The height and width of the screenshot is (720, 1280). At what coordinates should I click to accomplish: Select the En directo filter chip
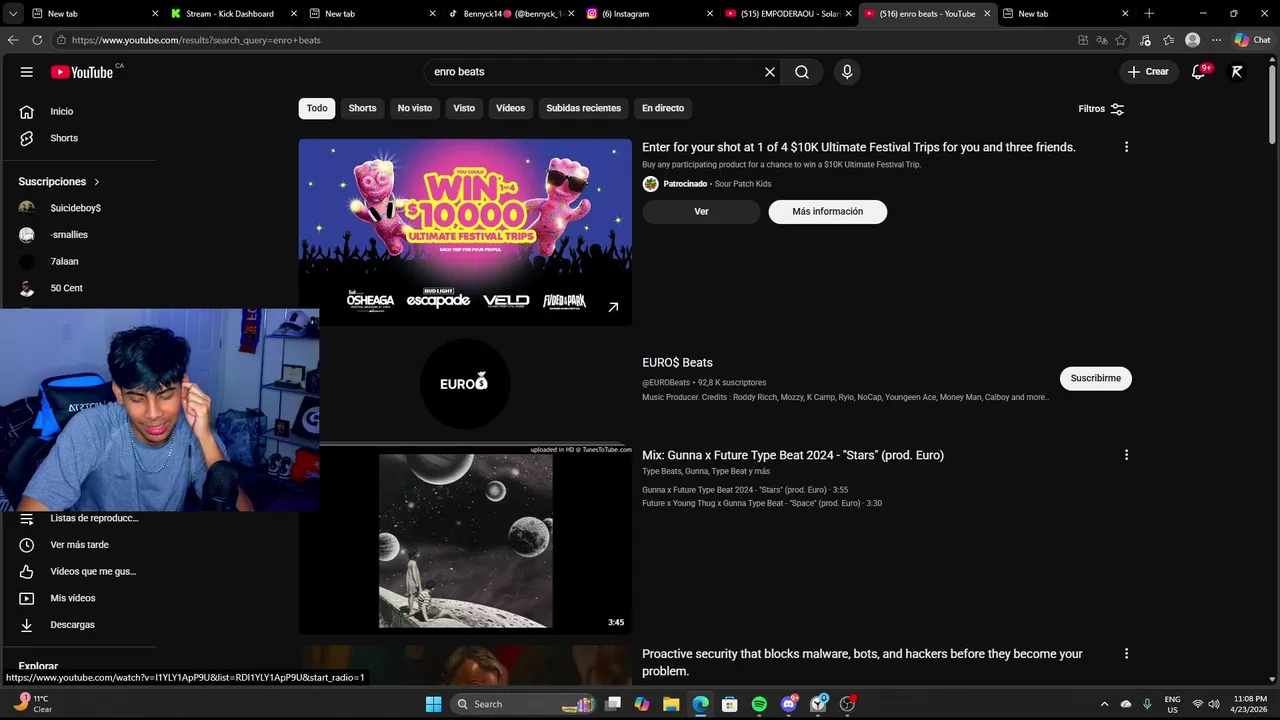tap(663, 108)
